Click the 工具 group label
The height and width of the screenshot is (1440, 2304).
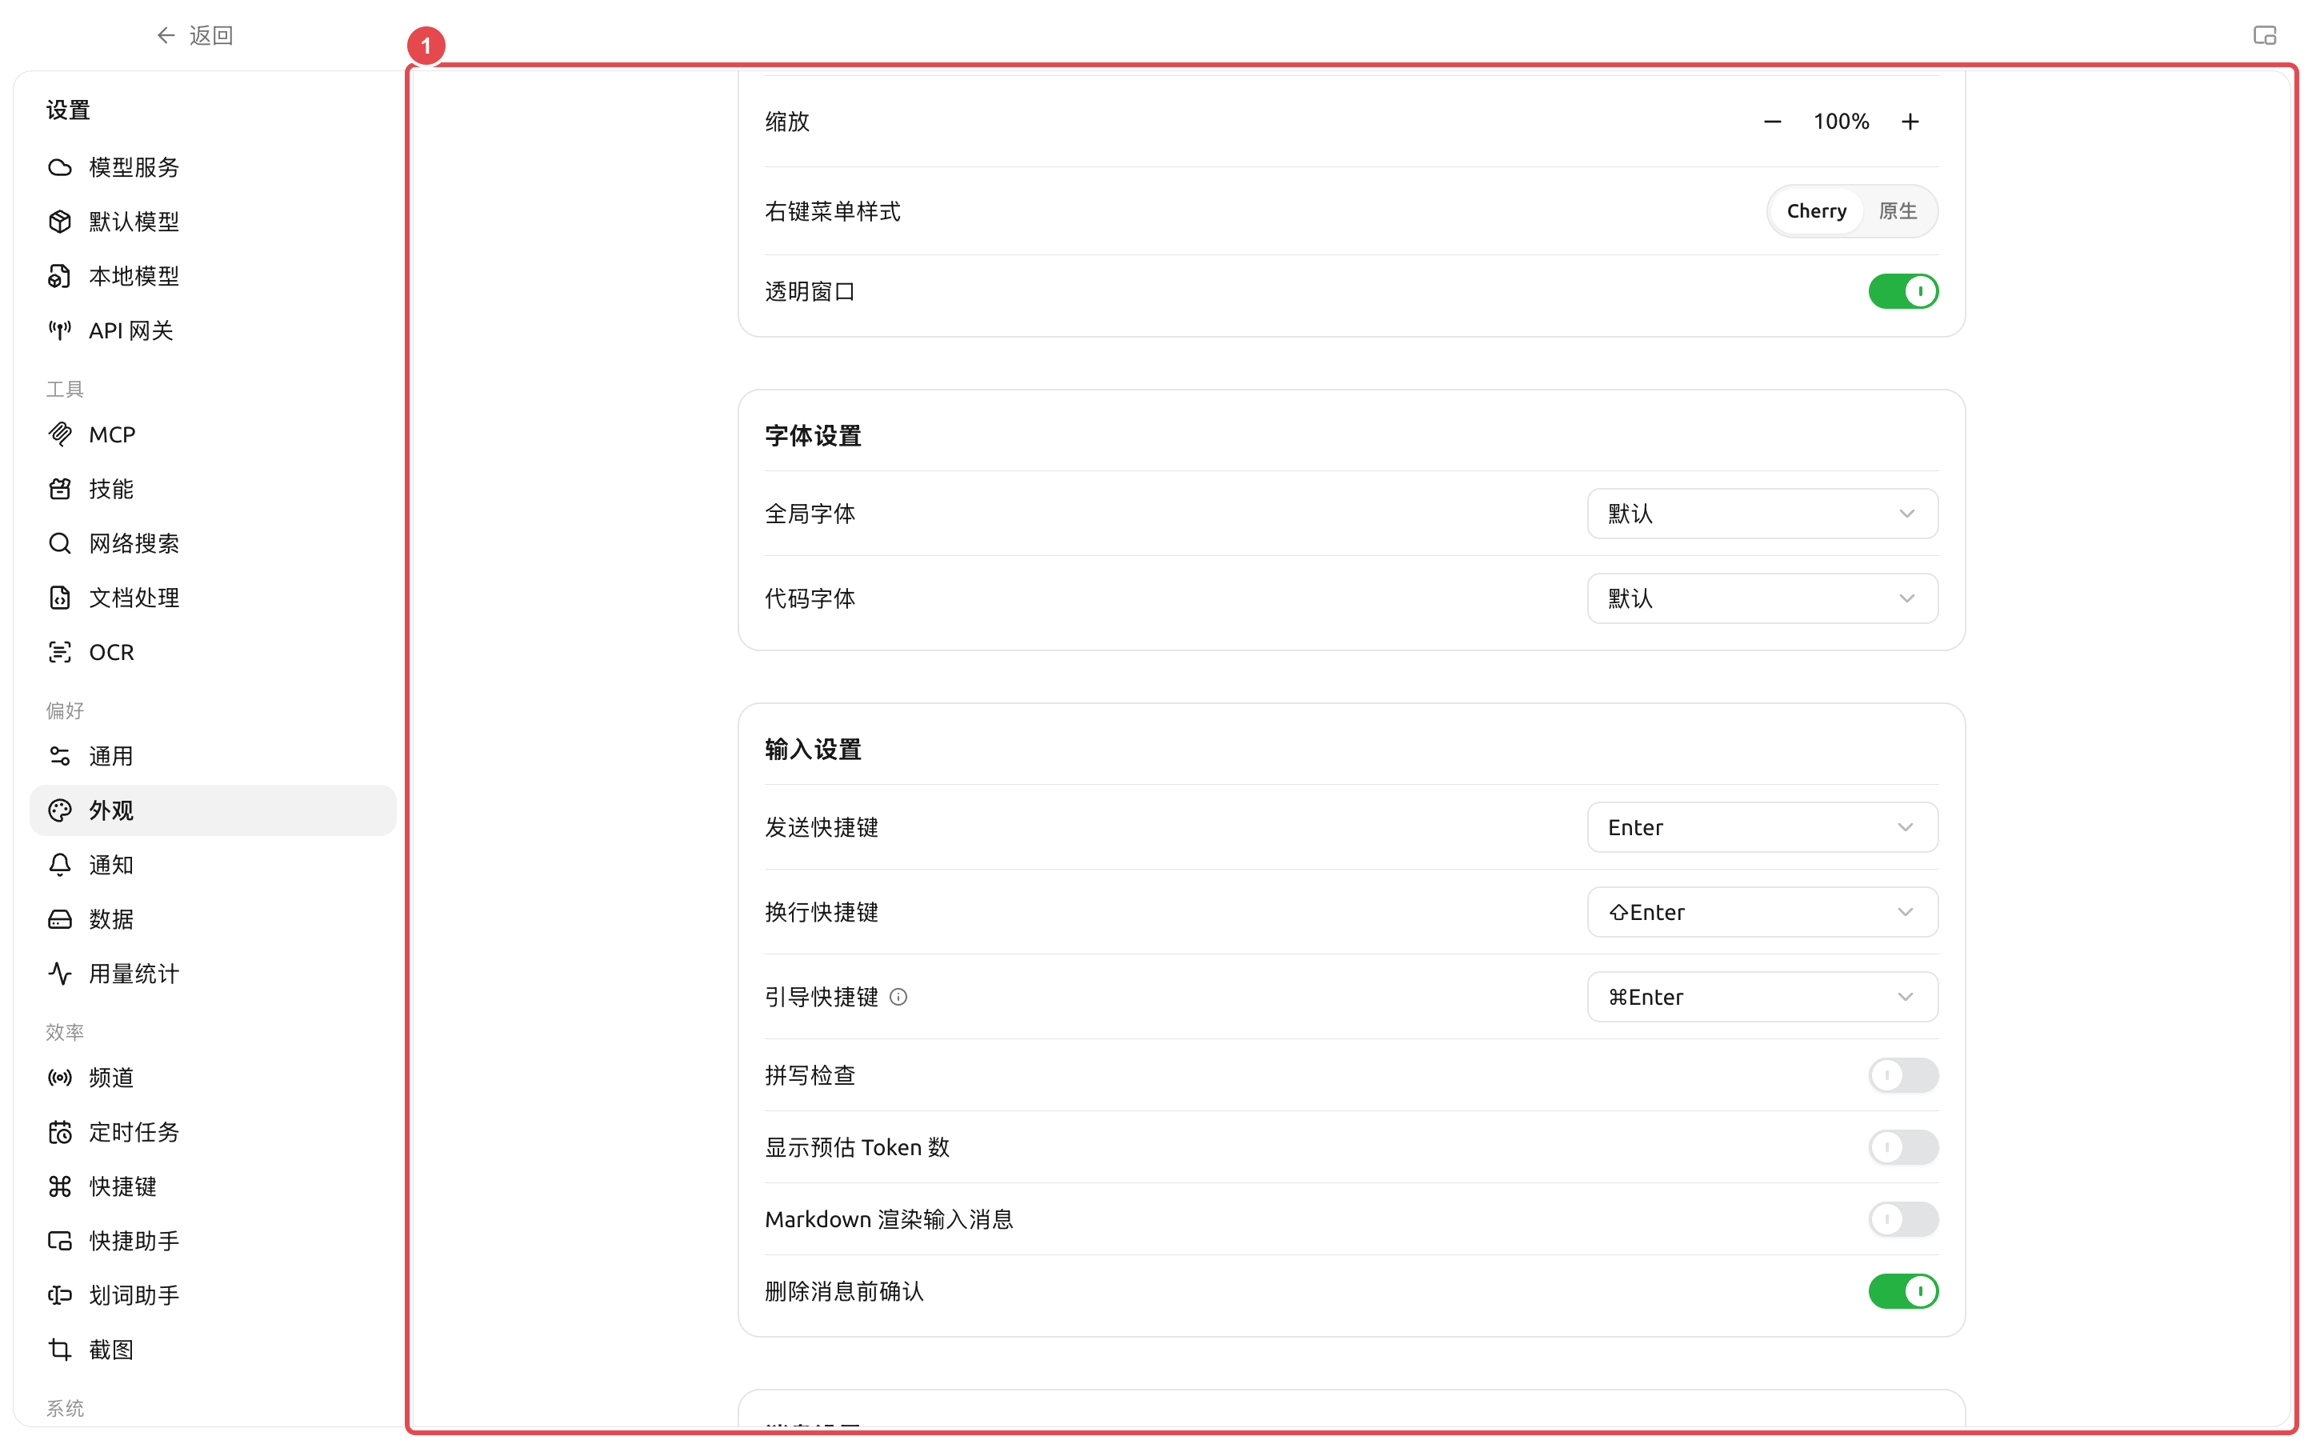[x=65, y=389]
